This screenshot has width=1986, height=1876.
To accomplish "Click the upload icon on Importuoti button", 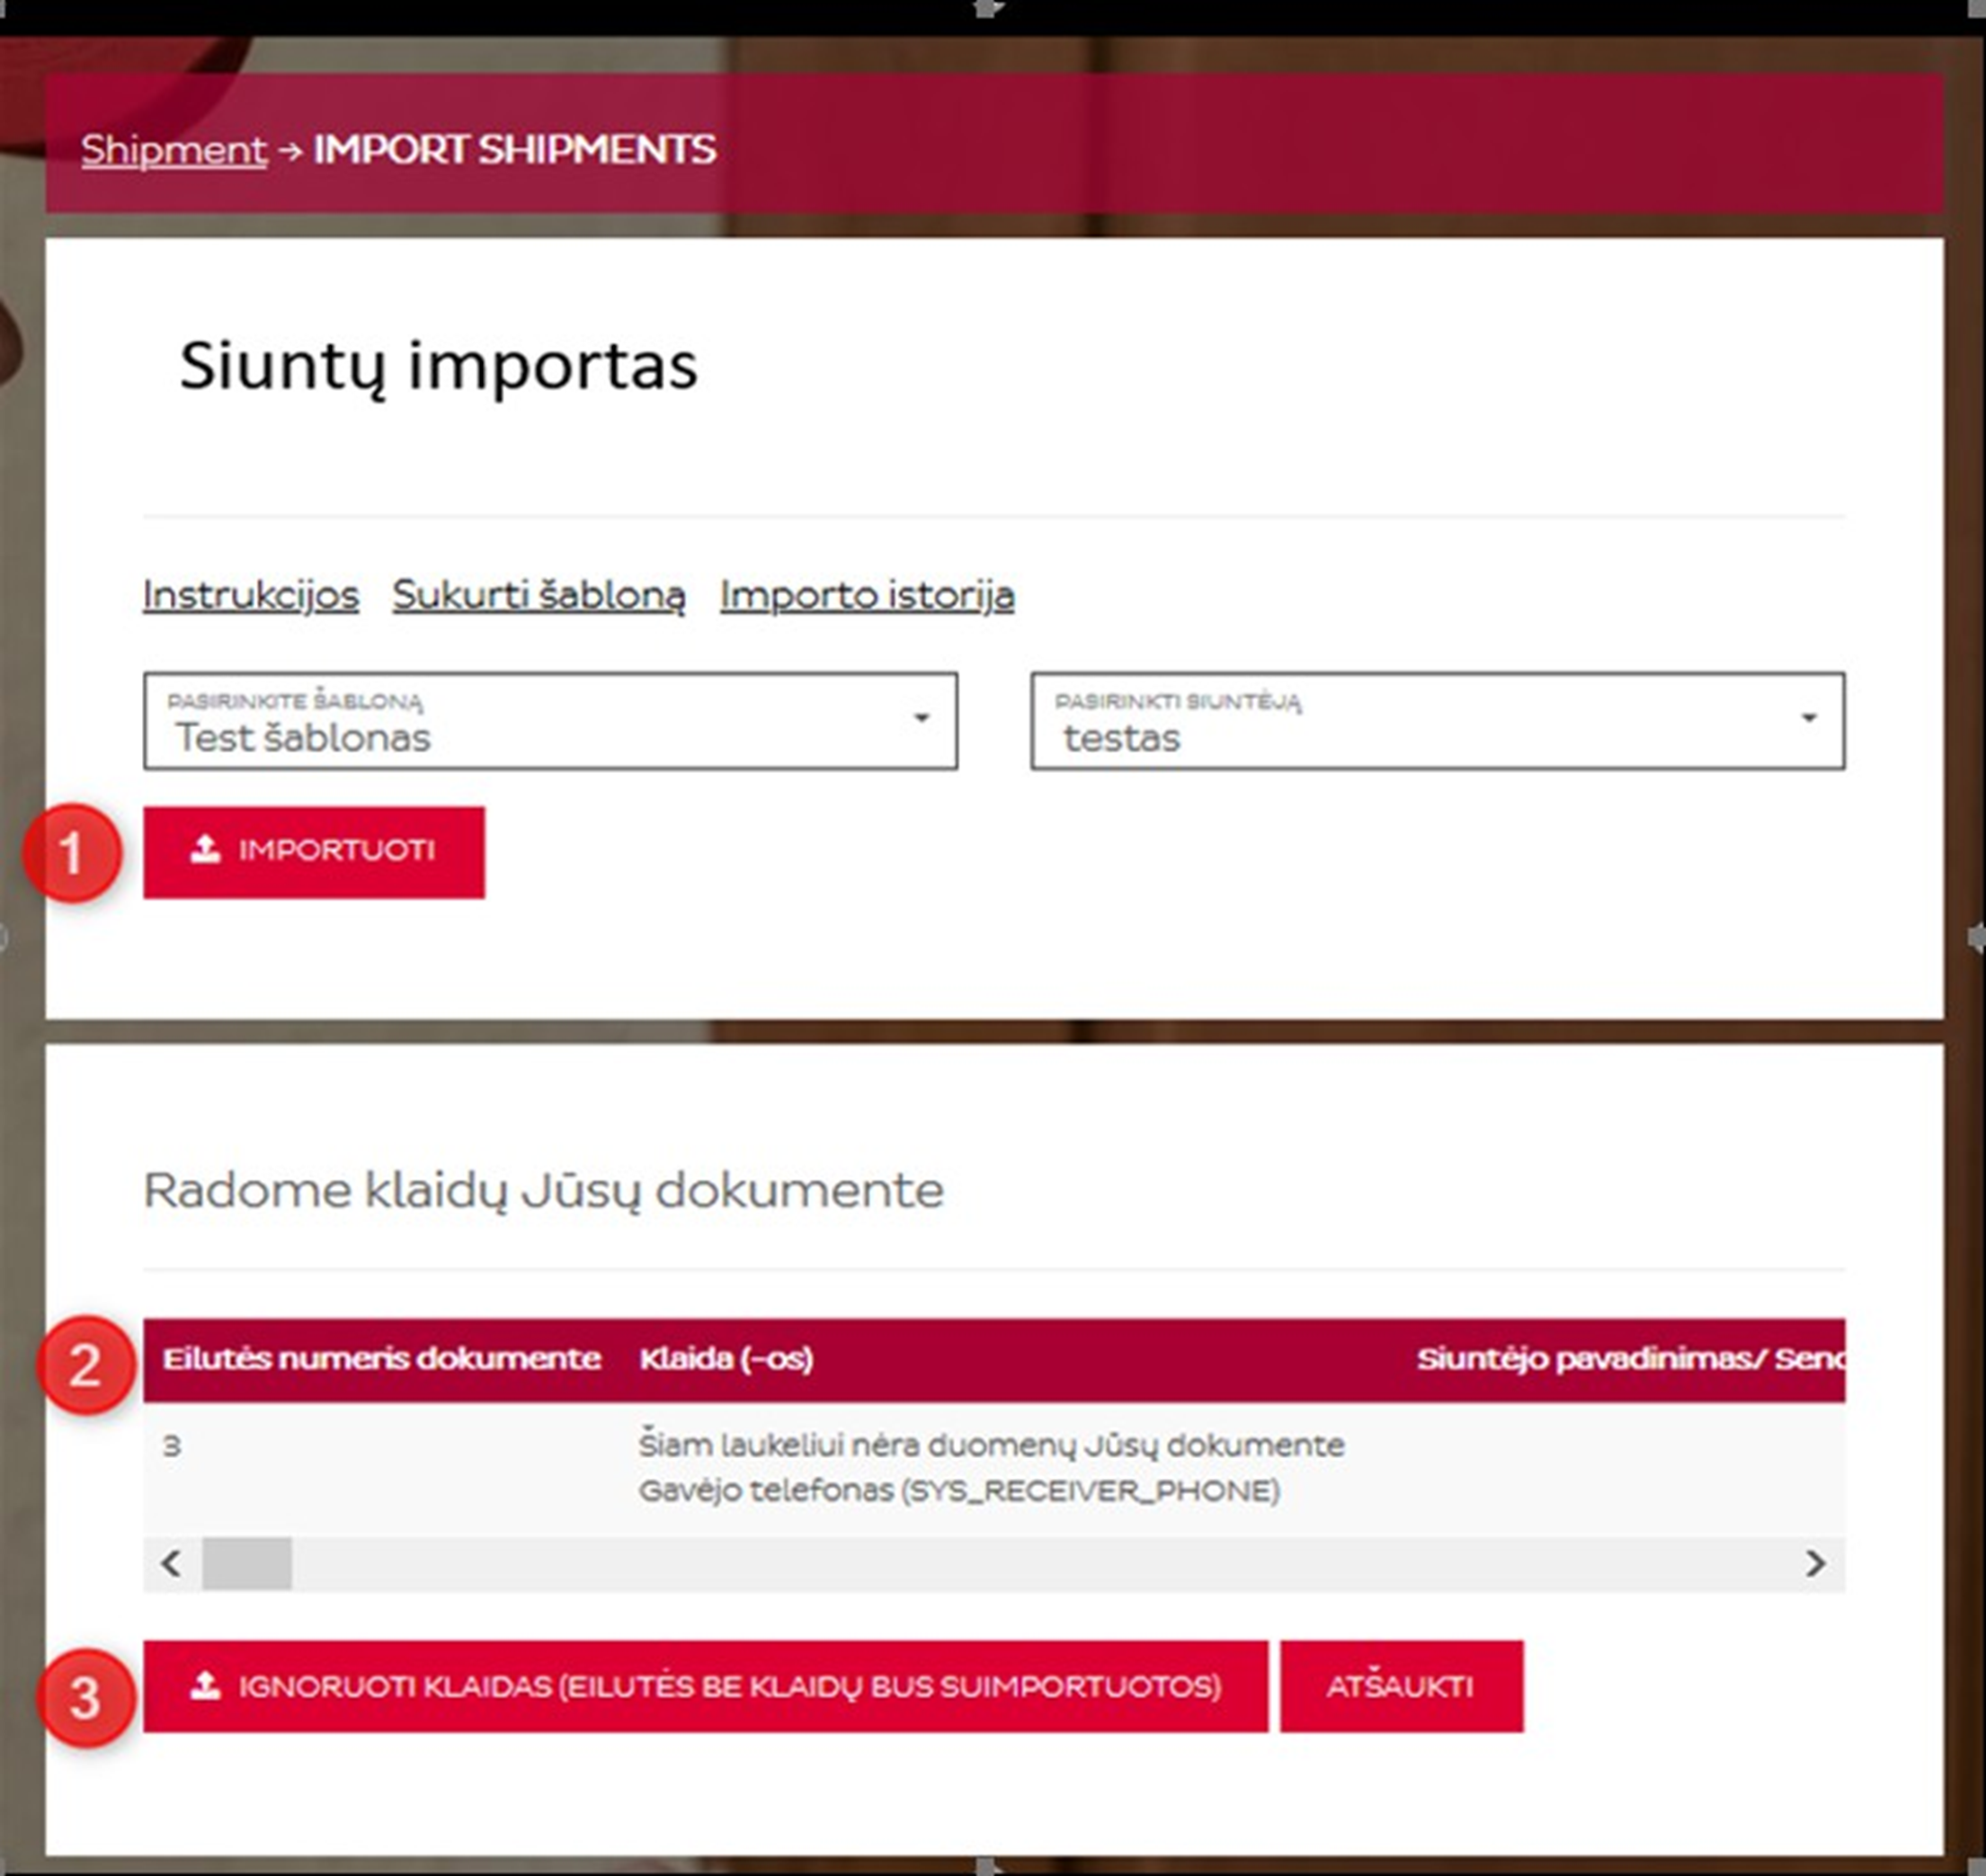I will 205,850.
